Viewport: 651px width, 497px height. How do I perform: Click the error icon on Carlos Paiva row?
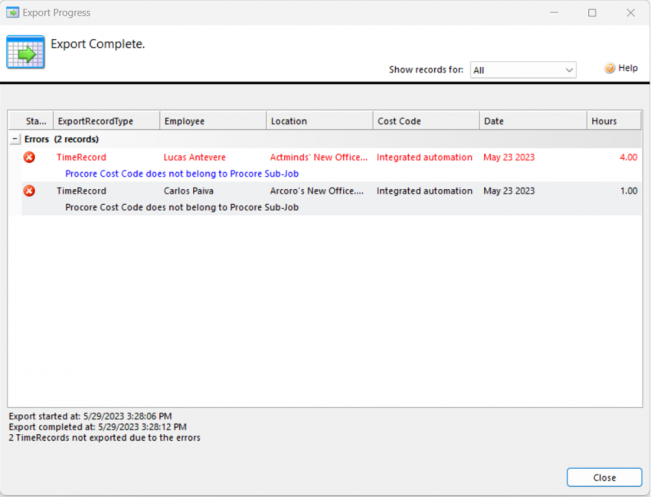click(29, 191)
